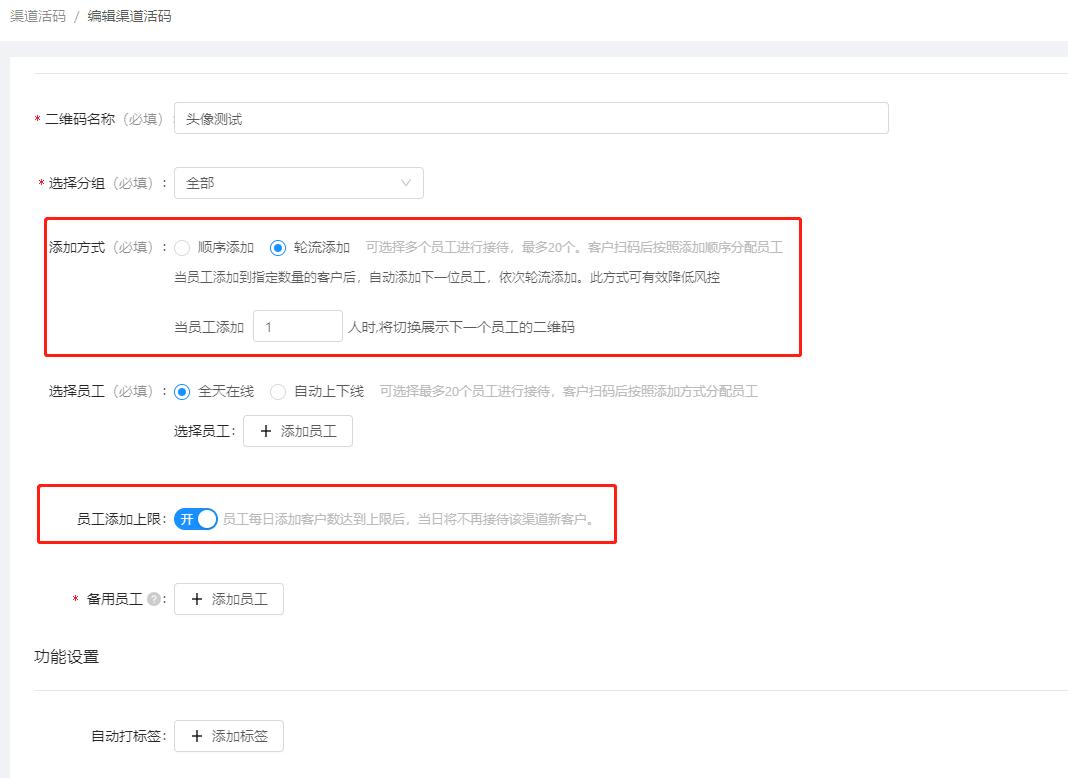Click the 添加标签 button
The height and width of the screenshot is (778, 1068).
click(228, 736)
